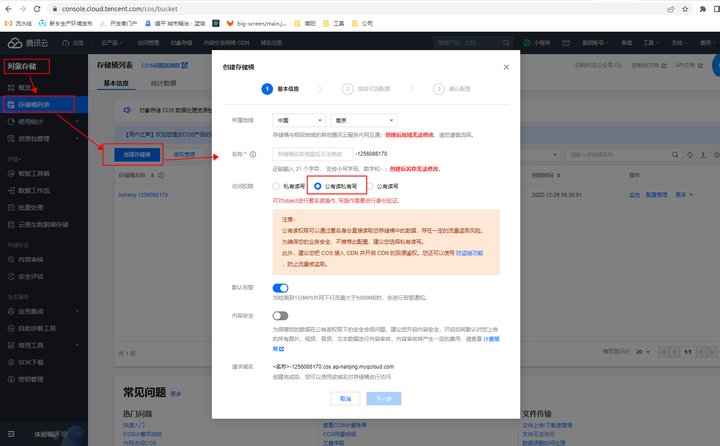This screenshot has width=720, height=446.
Task: Click the security assessment (安全评估) icon
Action: click(11, 277)
